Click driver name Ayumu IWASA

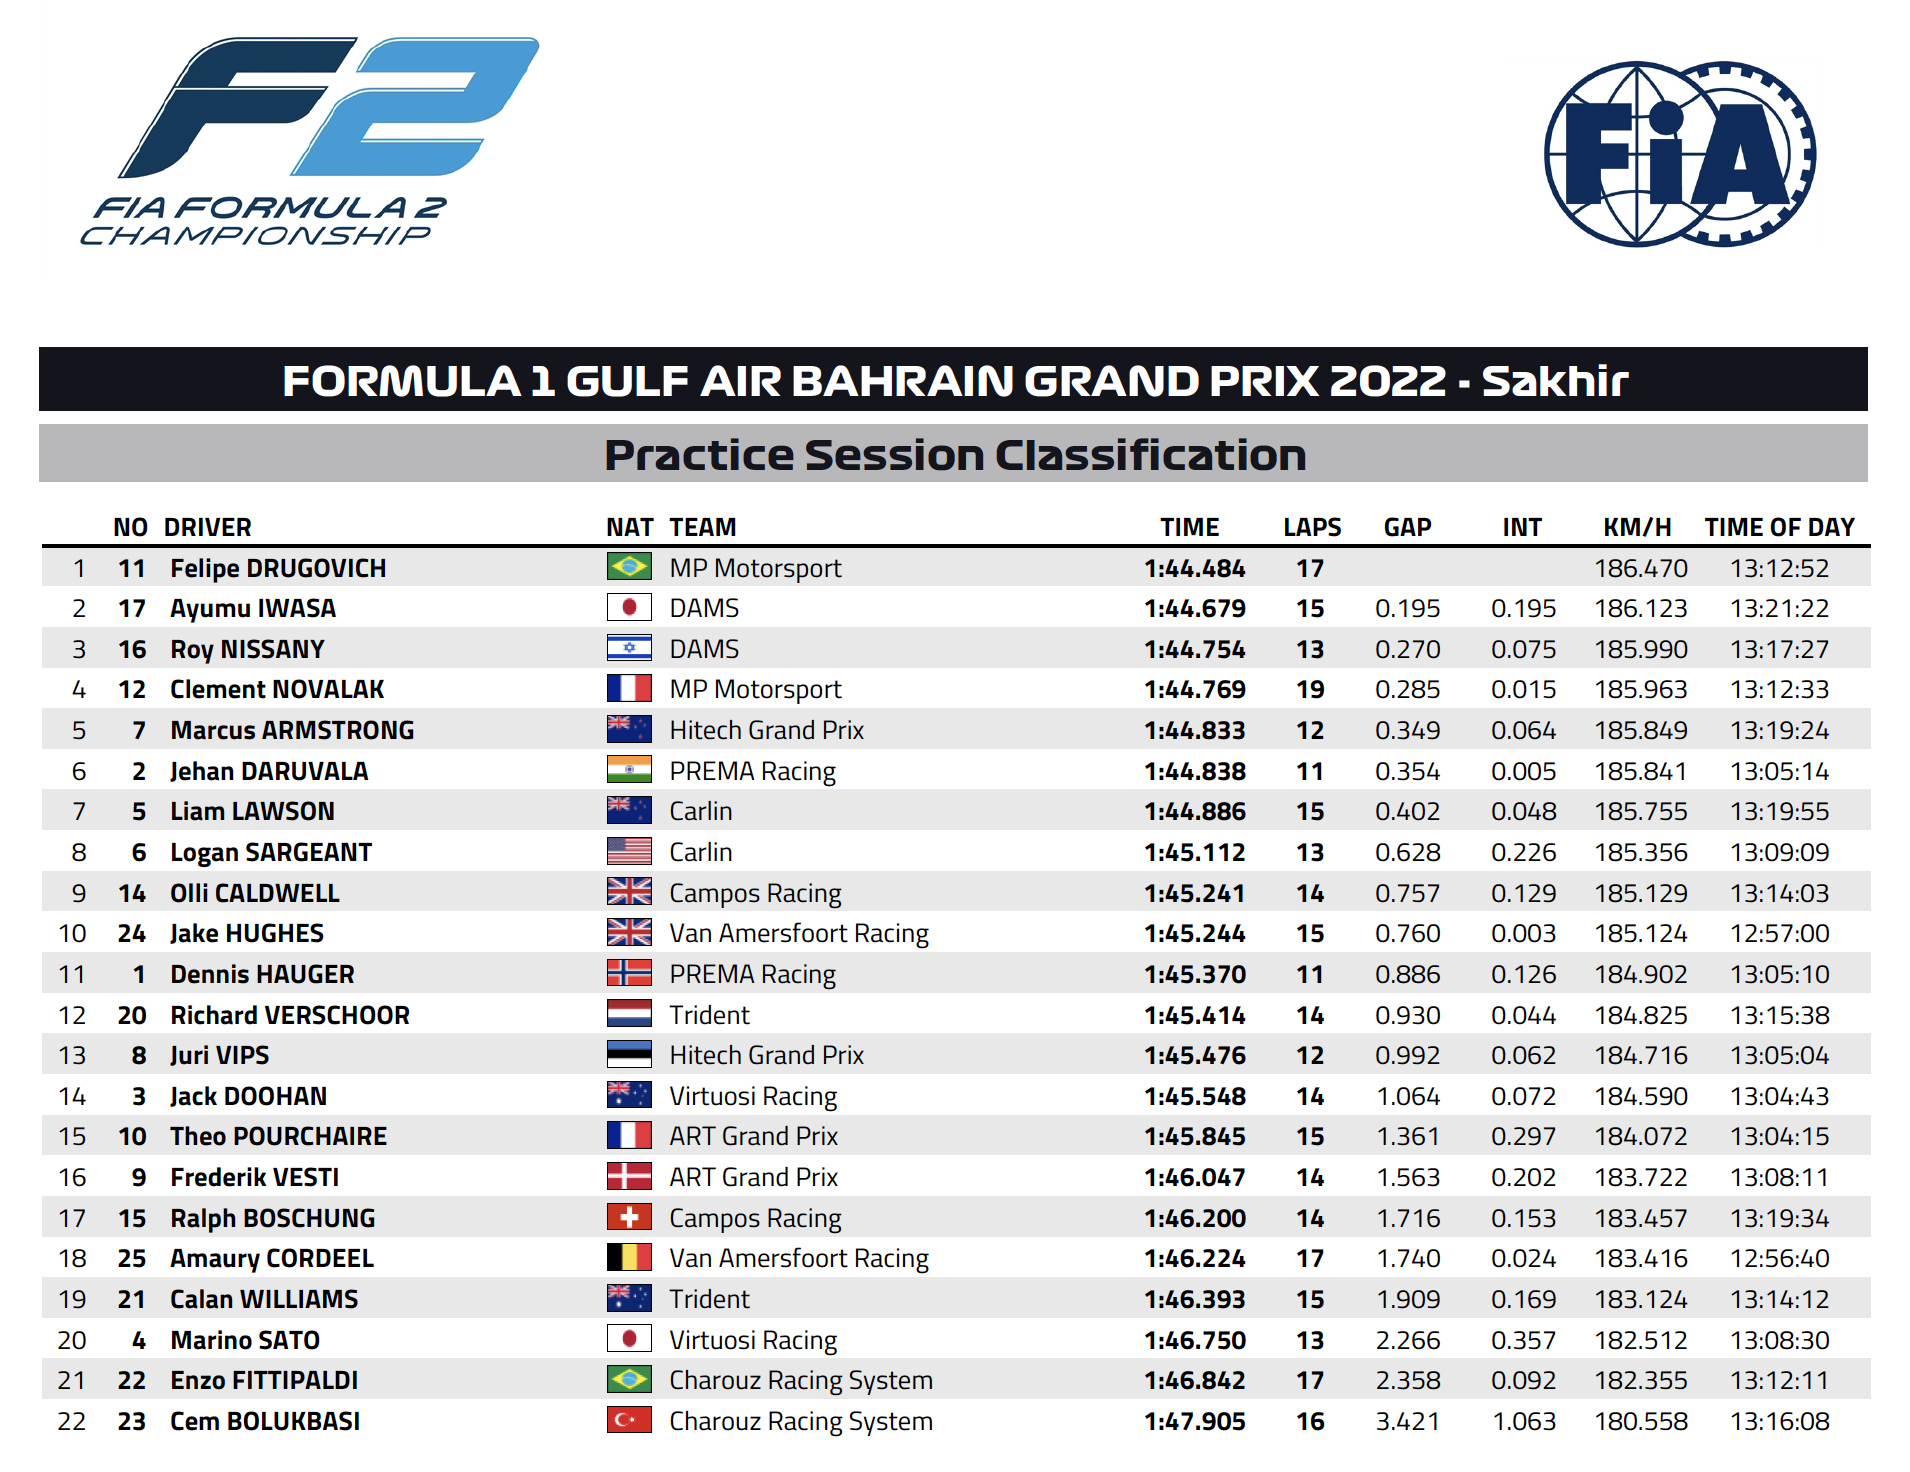point(253,608)
